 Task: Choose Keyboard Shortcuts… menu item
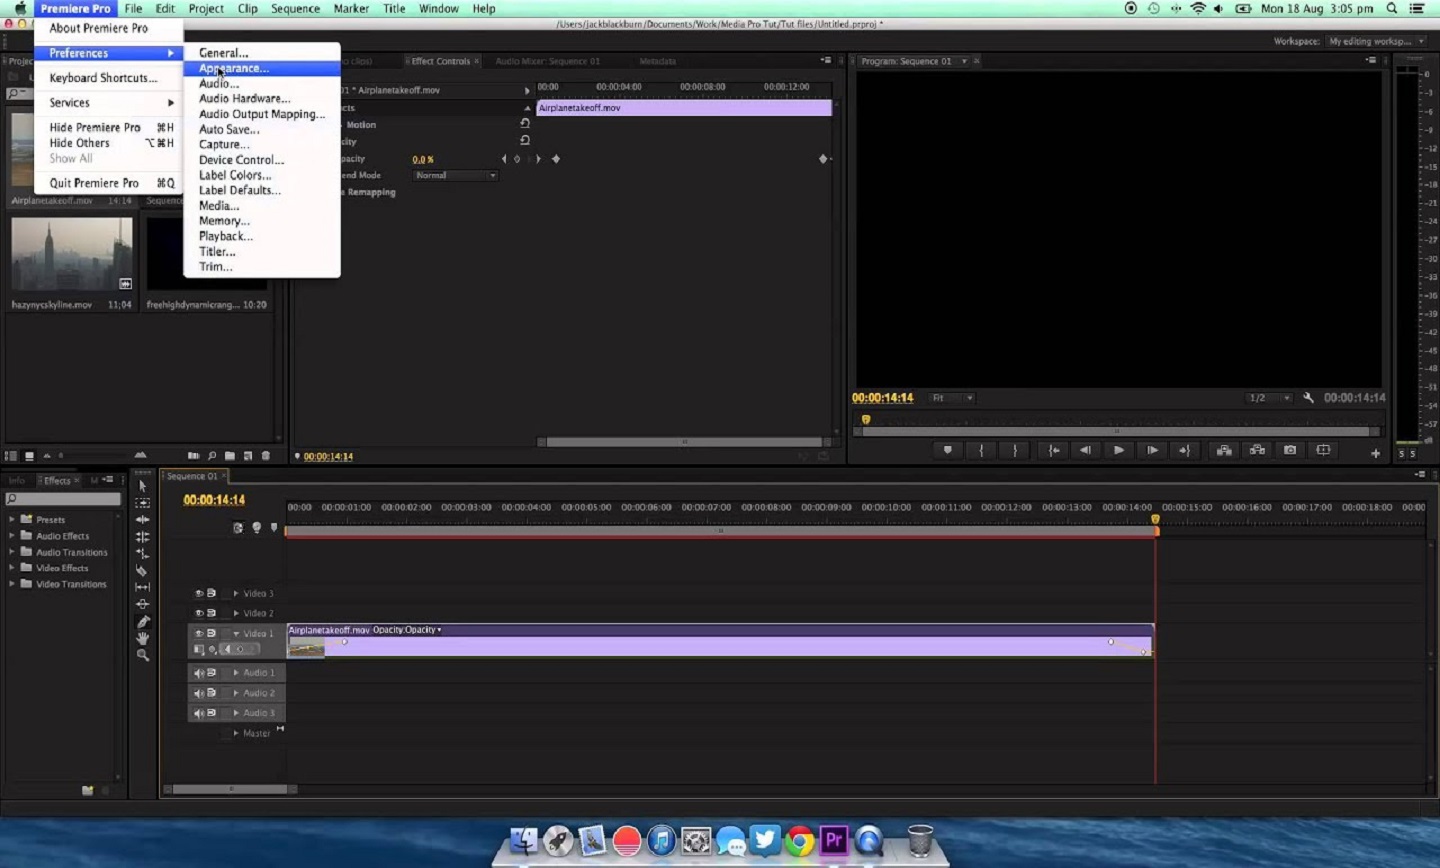108,78
